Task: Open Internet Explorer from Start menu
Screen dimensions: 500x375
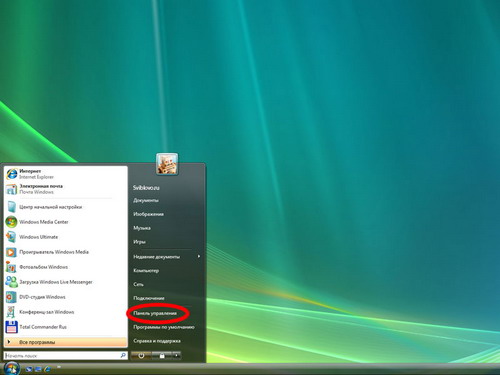Action: 66,174
